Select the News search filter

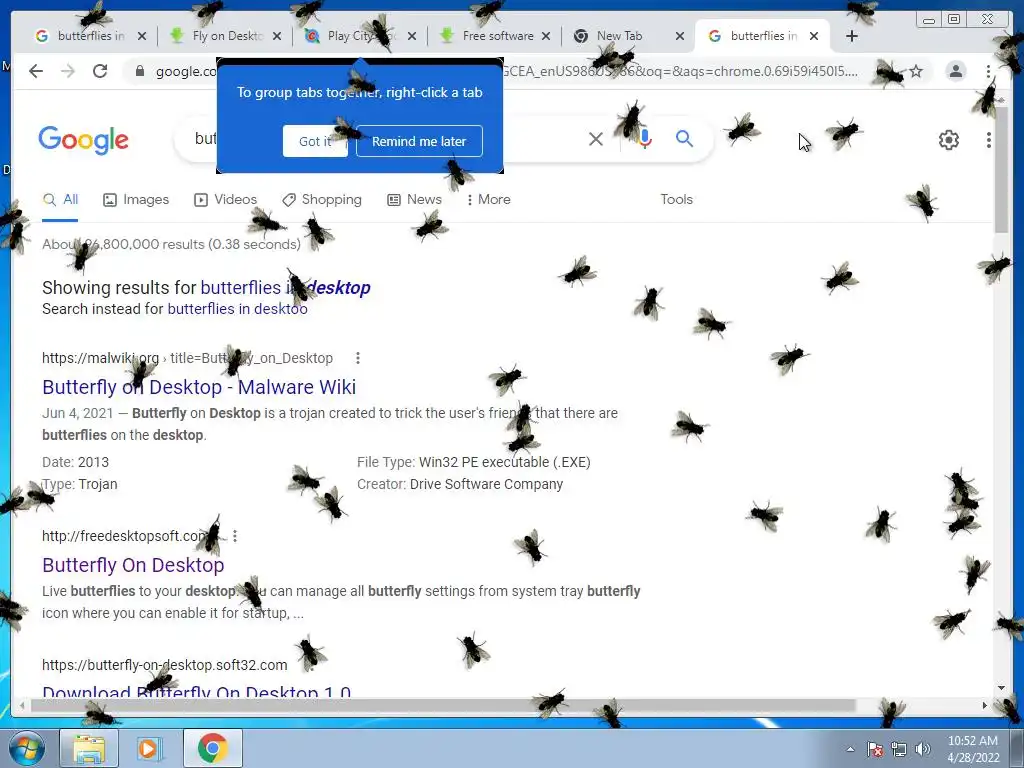point(415,199)
